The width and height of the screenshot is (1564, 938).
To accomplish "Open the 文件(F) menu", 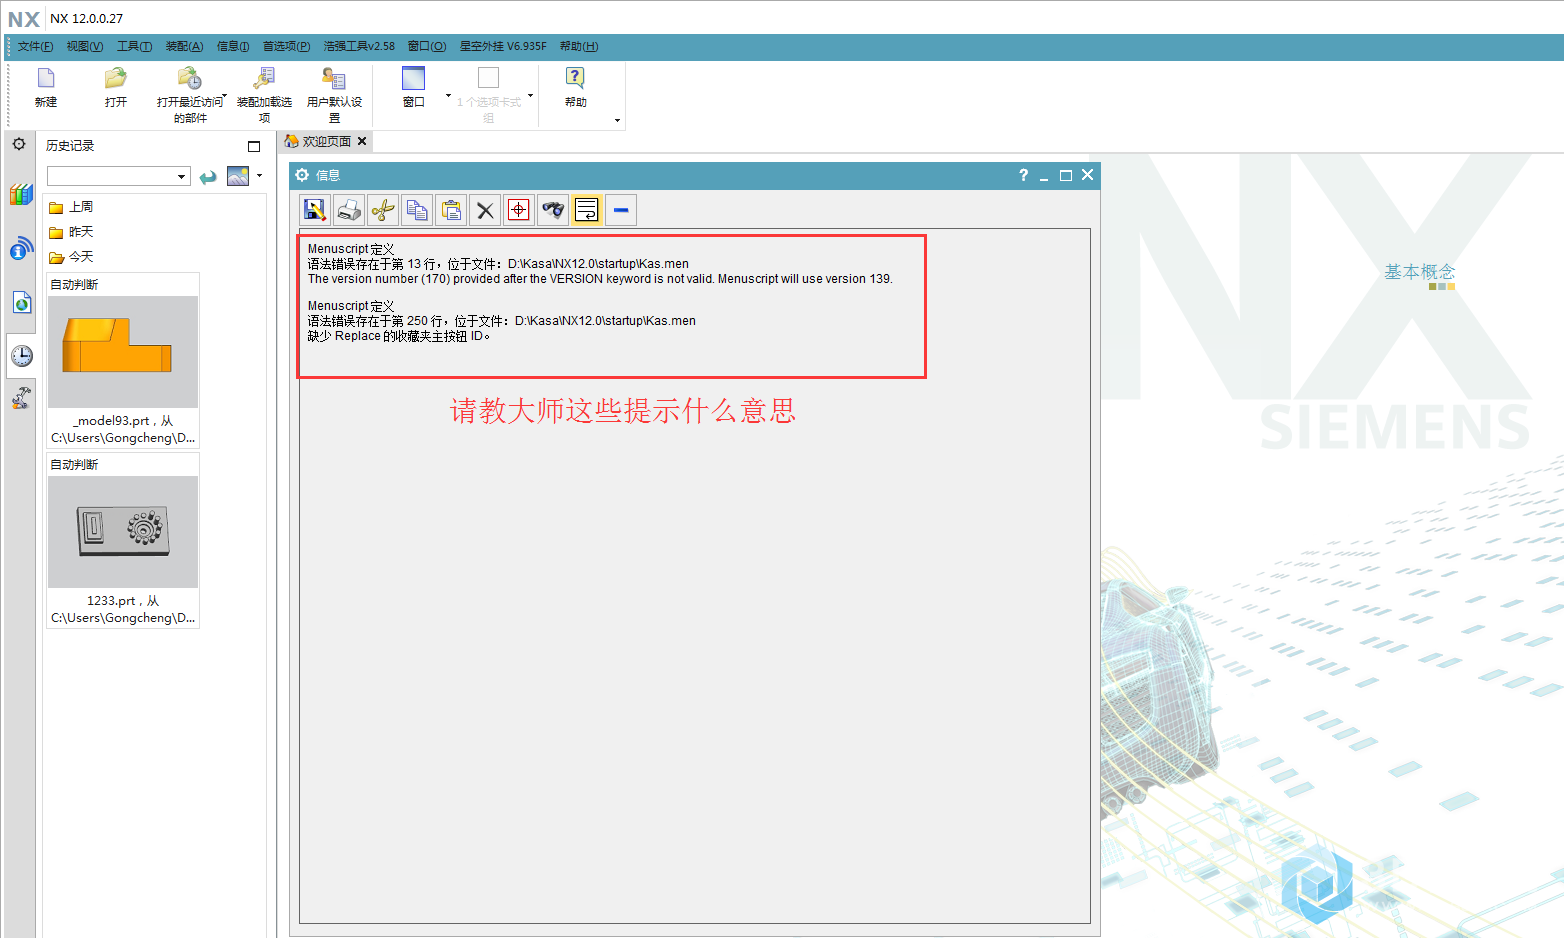I will click(x=35, y=46).
